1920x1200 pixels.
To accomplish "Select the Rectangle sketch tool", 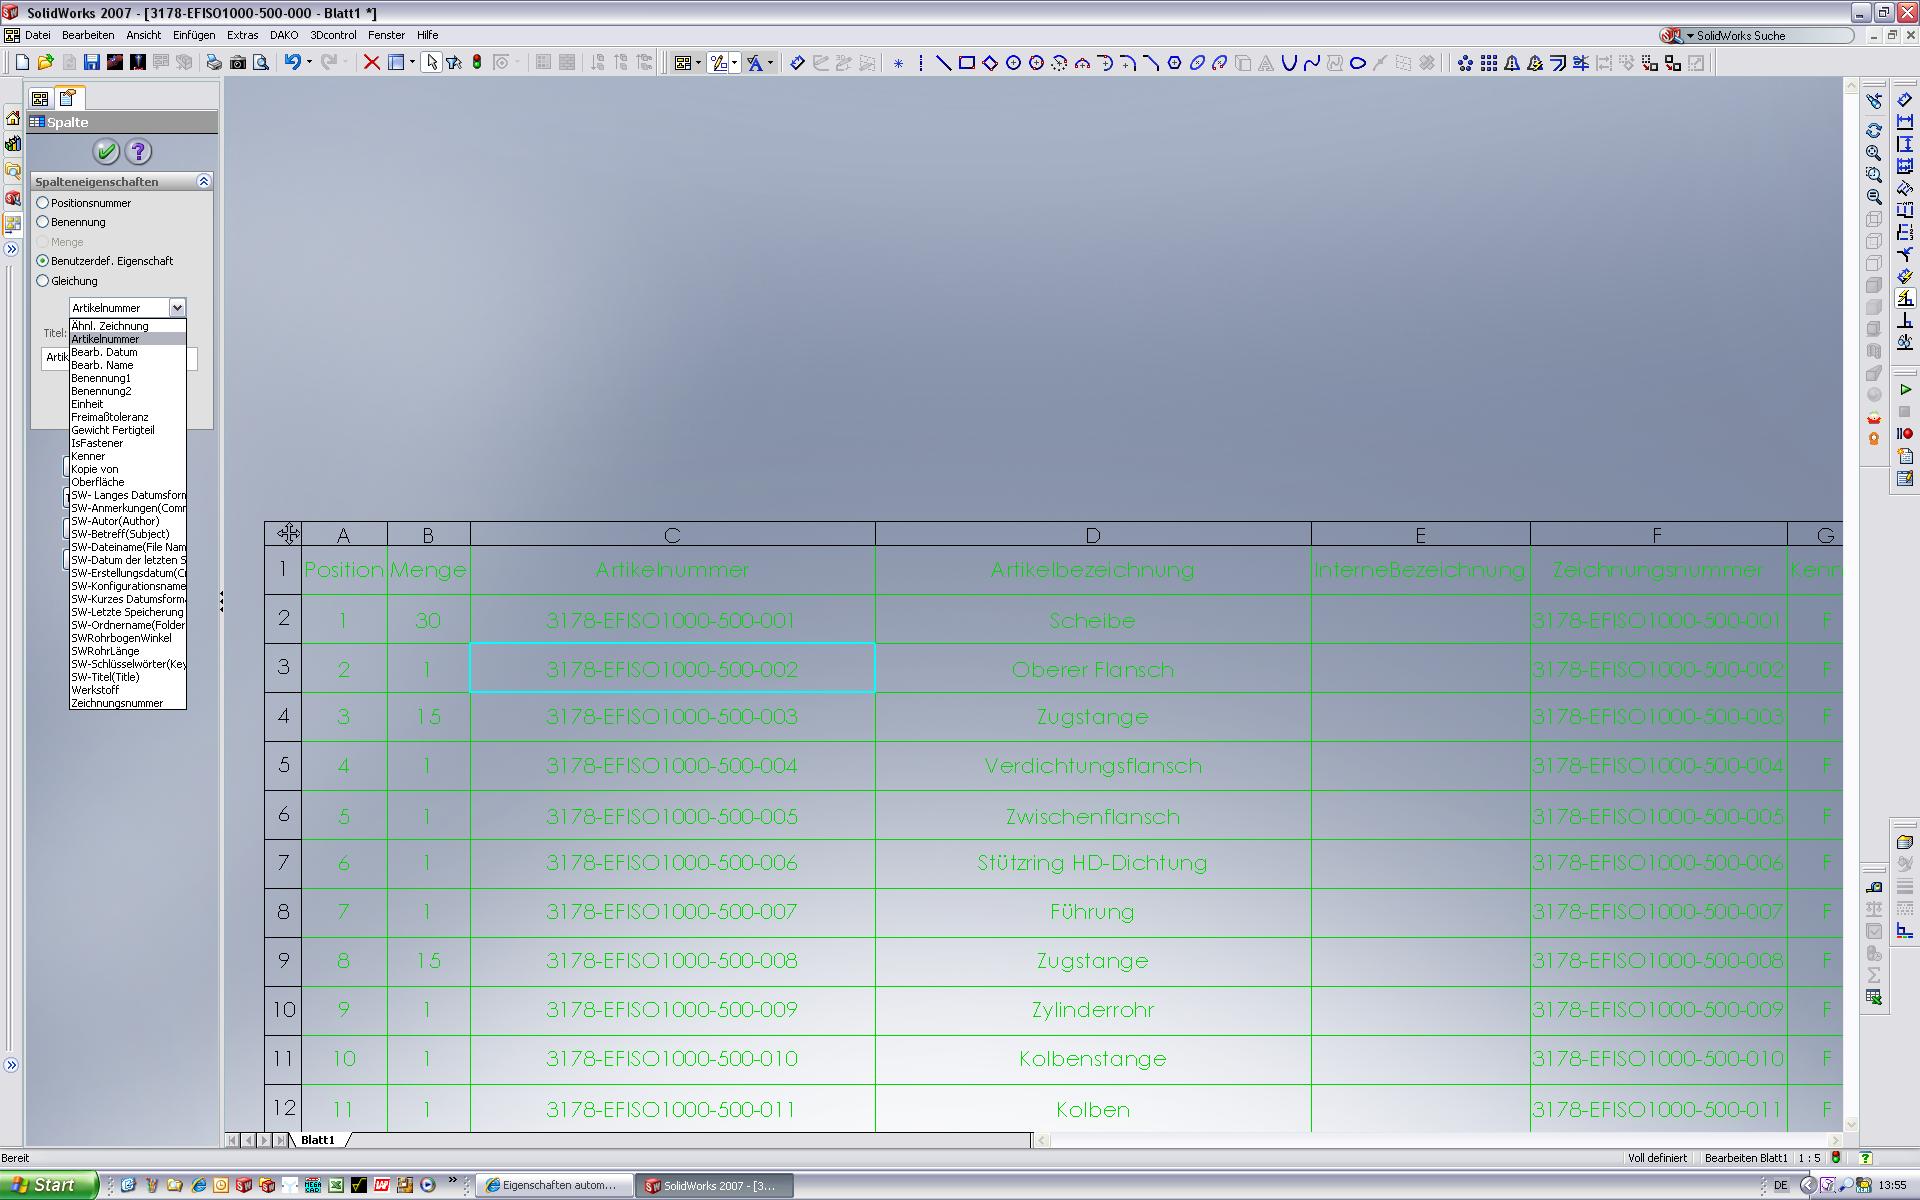I will tap(966, 62).
